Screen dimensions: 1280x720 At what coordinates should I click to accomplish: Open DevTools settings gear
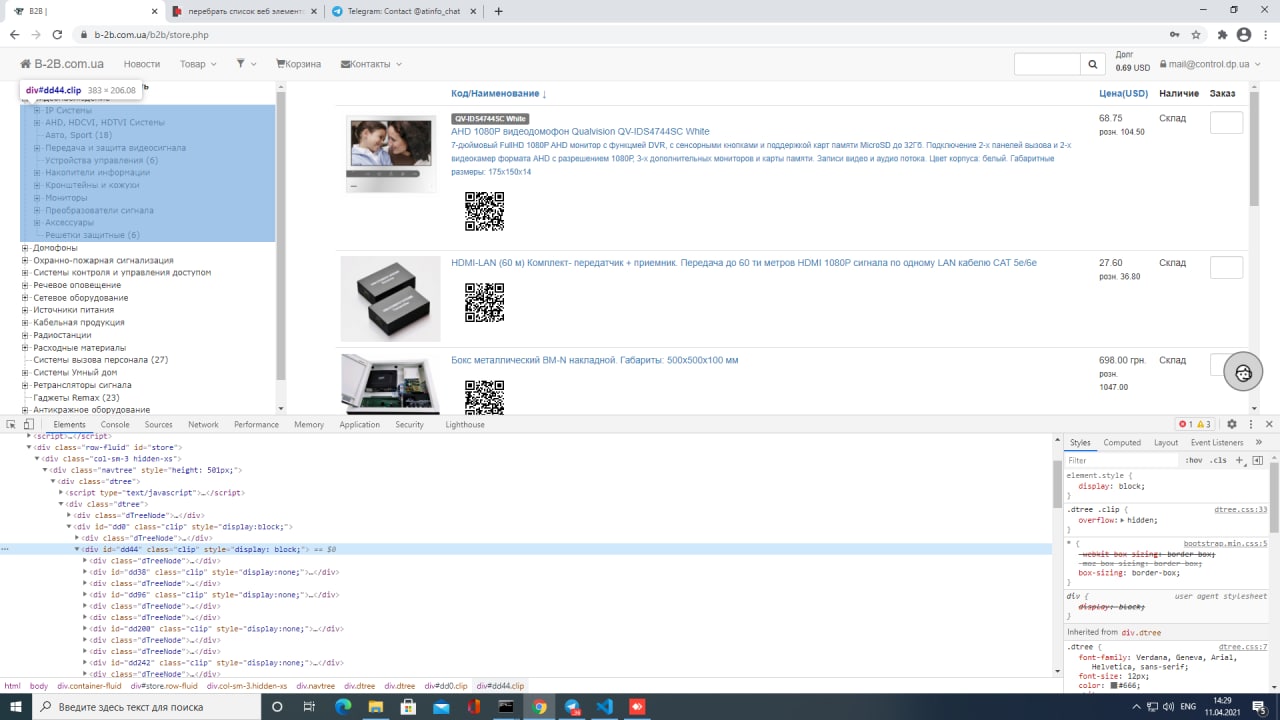coord(1232,424)
